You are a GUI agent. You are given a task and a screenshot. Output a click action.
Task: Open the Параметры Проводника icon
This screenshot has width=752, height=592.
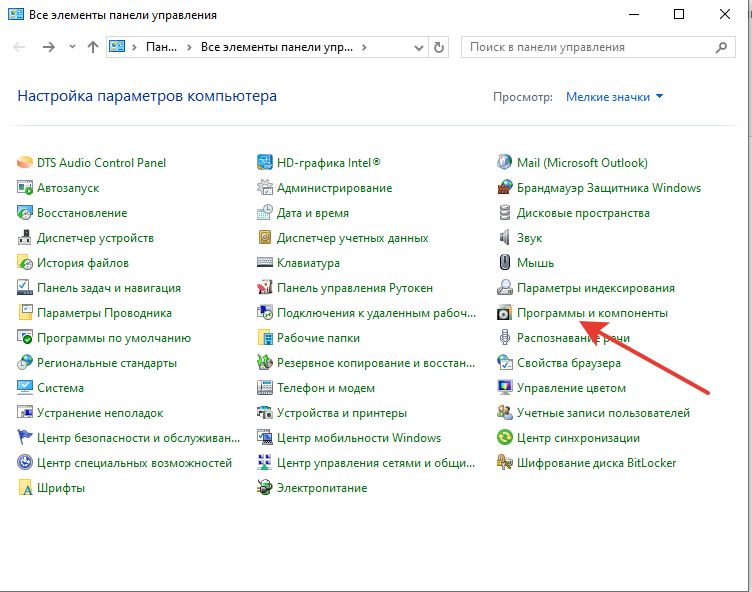click(x=24, y=312)
